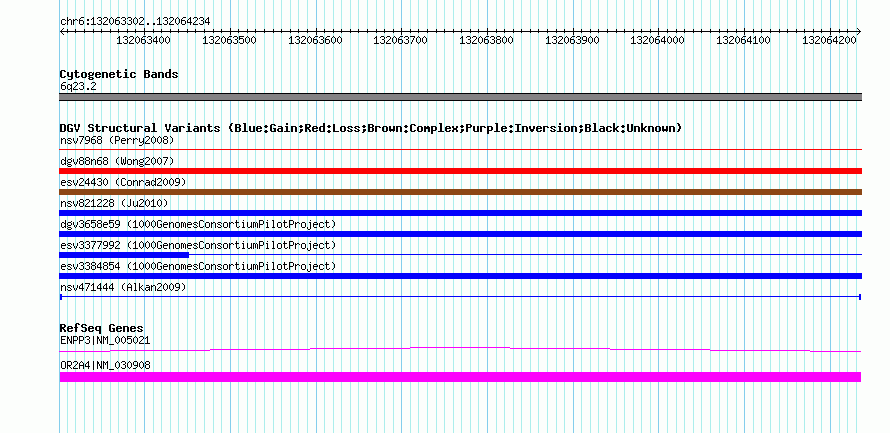Click ruler tick label 132063800

[486, 40]
